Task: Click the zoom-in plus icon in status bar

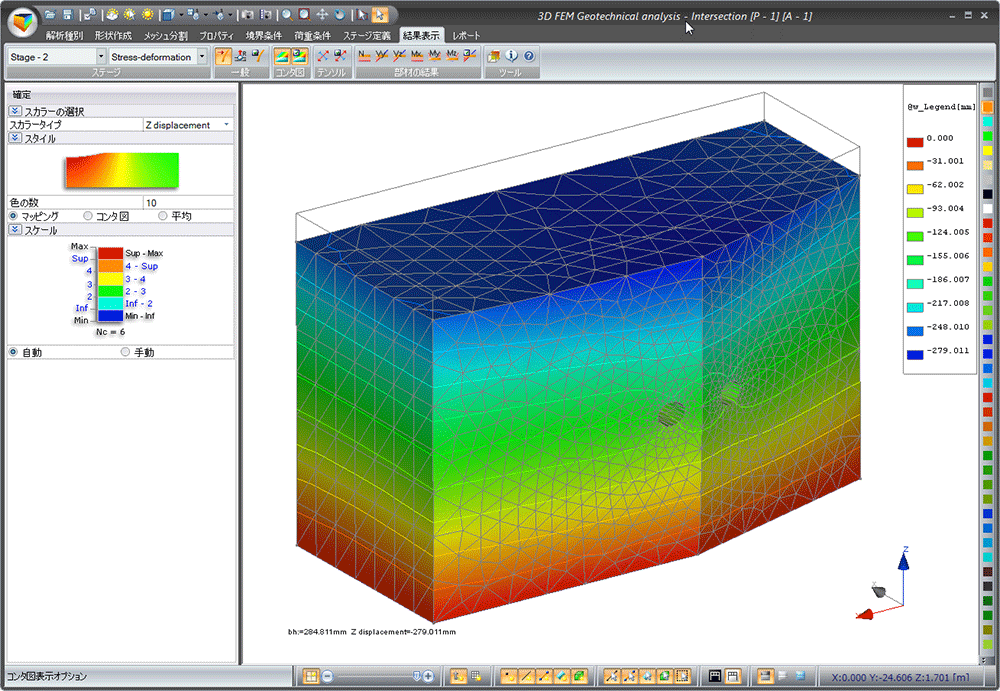Action: click(x=428, y=677)
